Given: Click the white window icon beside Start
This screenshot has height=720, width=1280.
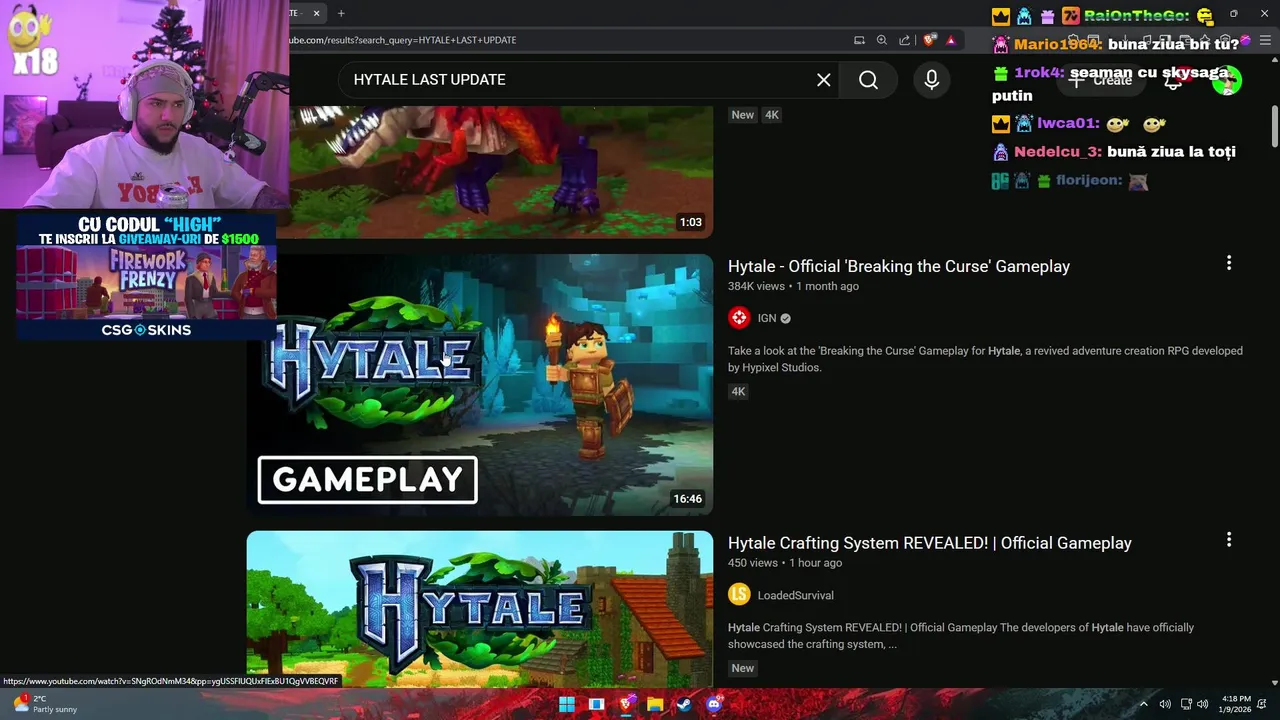Looking at the screenshot, I should (x=596, y=704).
